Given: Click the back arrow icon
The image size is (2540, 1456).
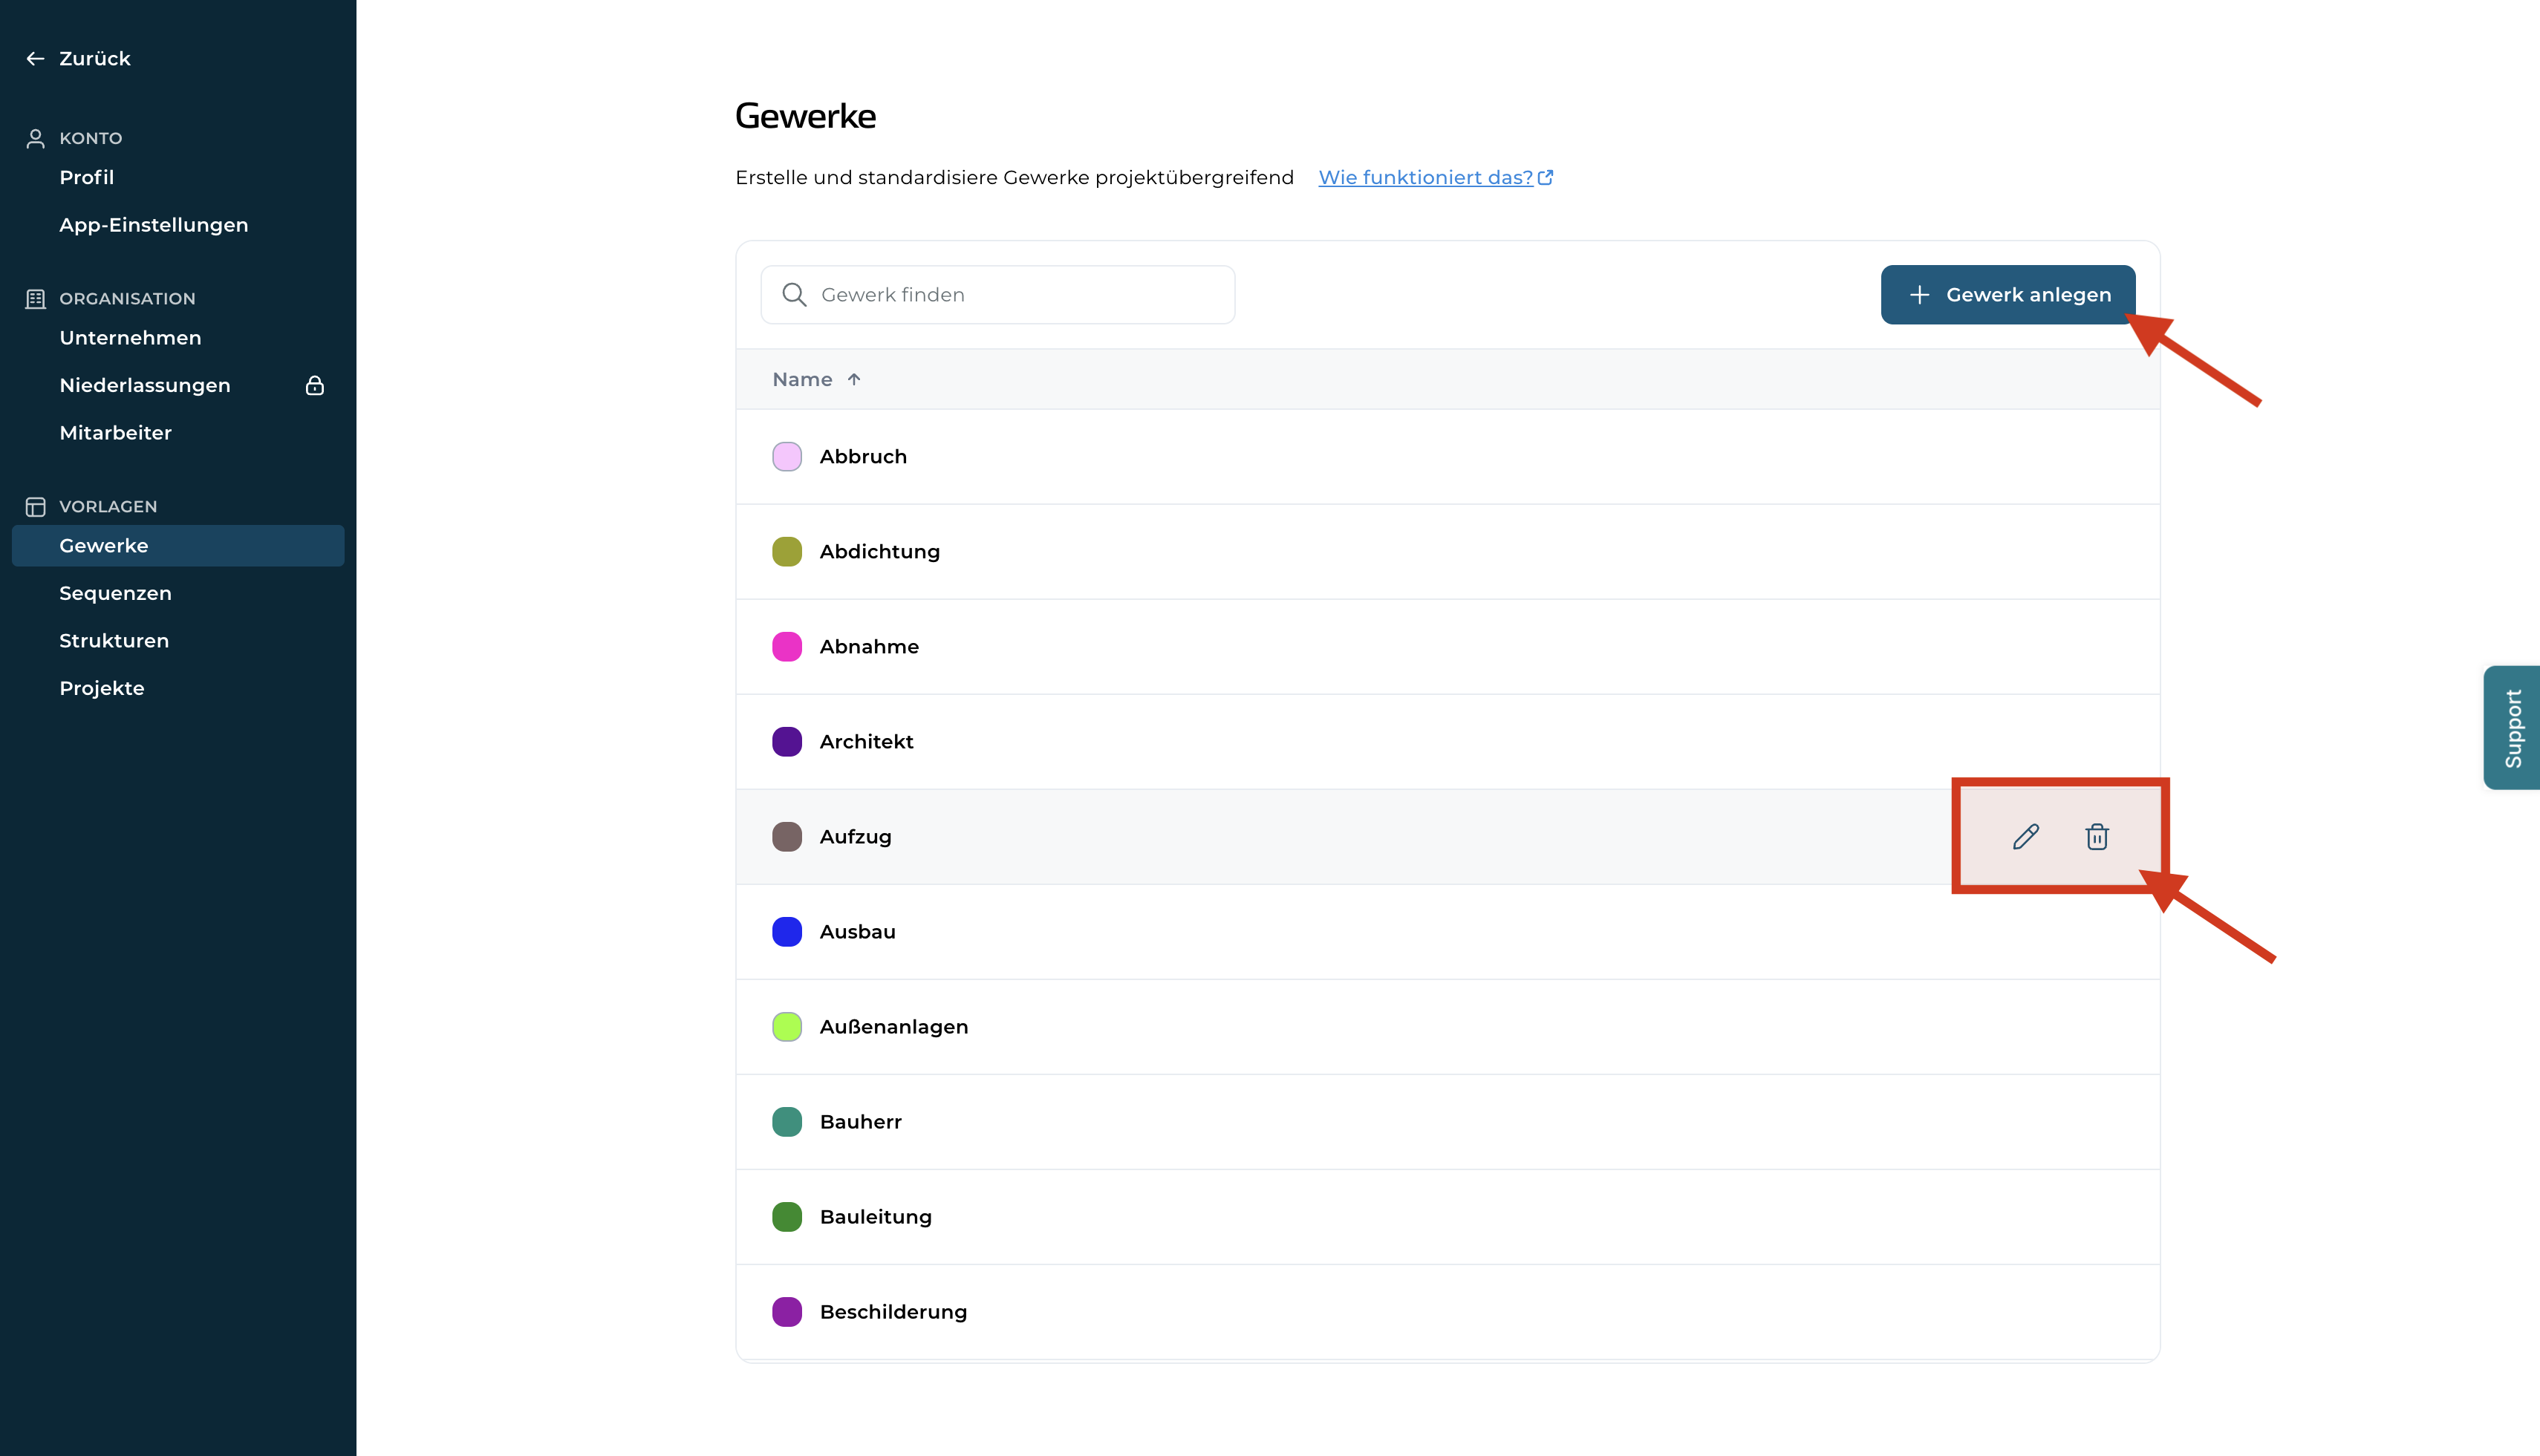Looking at the screenshot, I should 35,59.
